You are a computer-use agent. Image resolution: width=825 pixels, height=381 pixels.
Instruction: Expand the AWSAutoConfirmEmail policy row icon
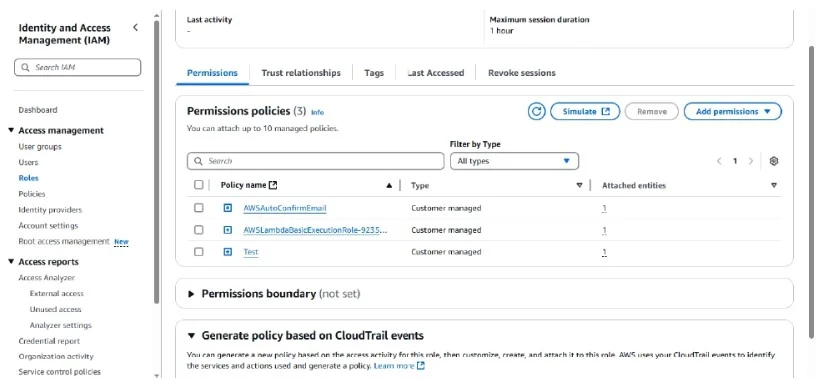[227, 208]
